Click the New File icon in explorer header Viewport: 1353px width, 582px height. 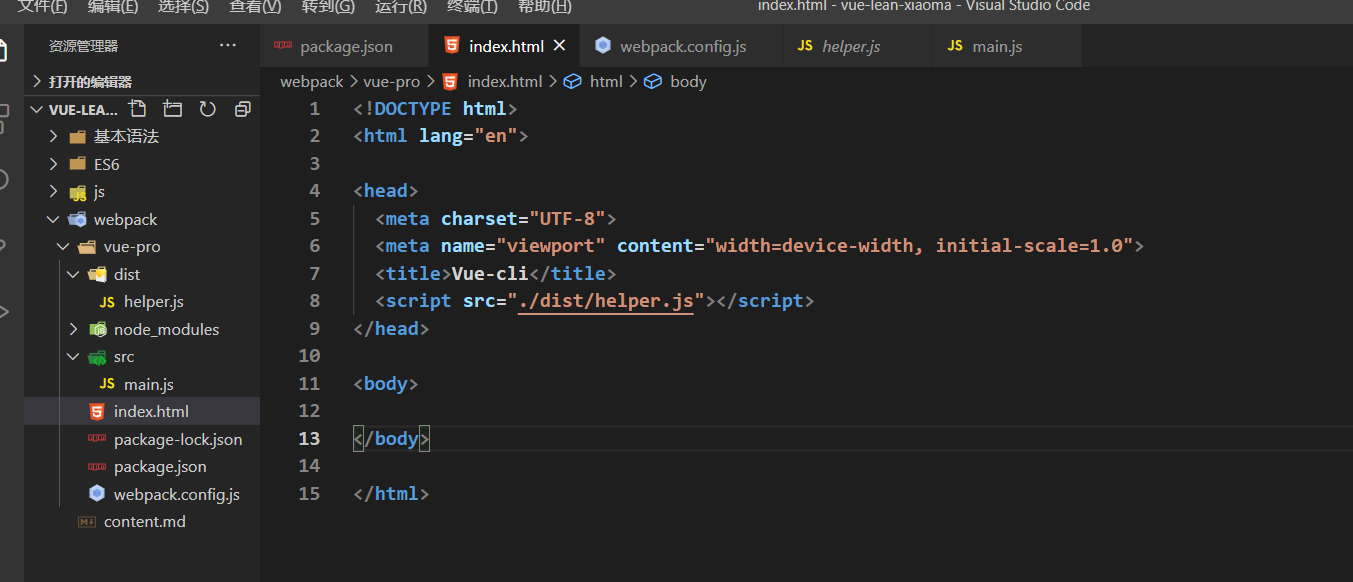click(138, 109)
